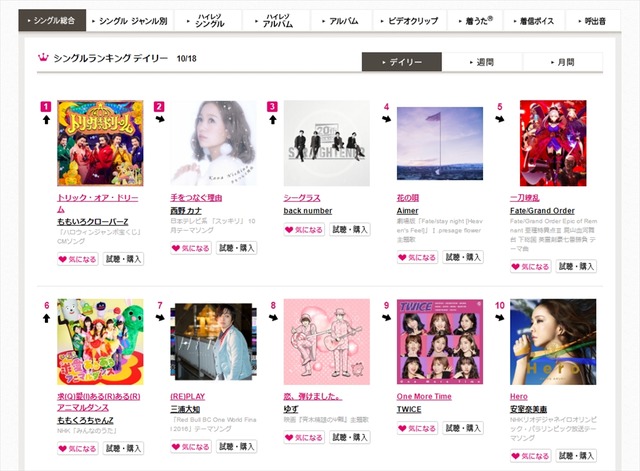The image size is (640, 471).
Task: Switch to the 月間 ranking tab
Action: tap(562, 62)
